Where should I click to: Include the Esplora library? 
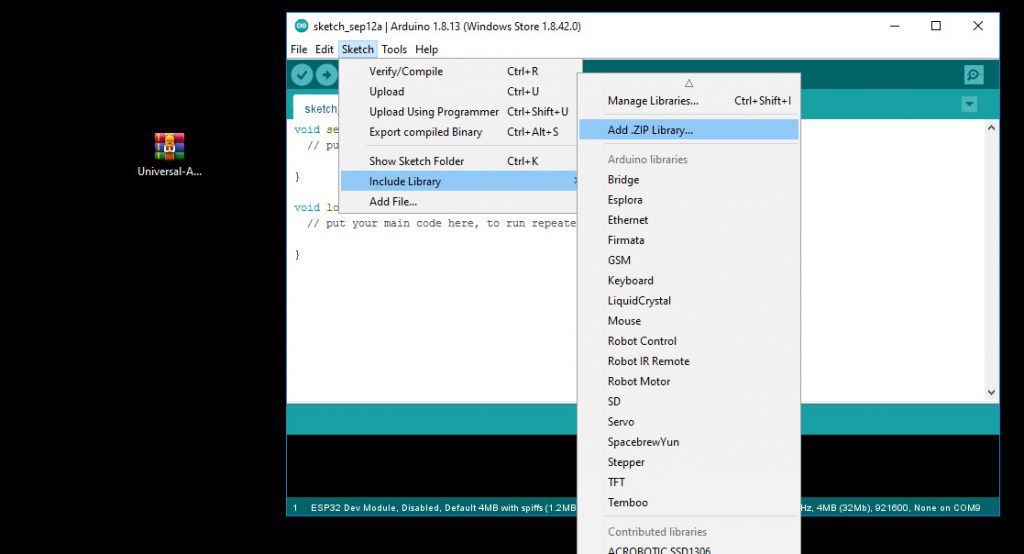(689, 200)
